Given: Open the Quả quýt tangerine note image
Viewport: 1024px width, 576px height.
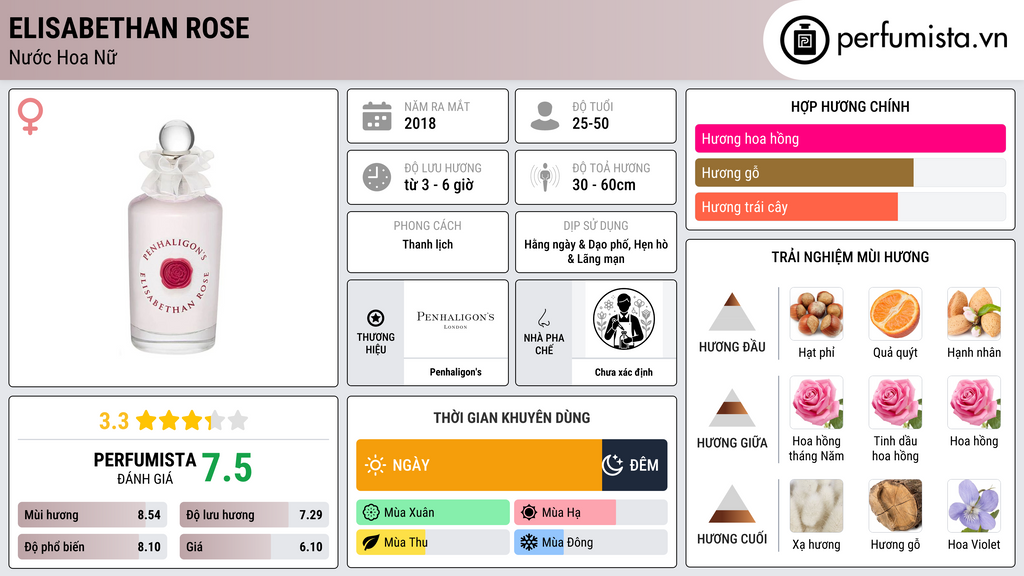Looking at the screenshot, I should pos(895,314).
